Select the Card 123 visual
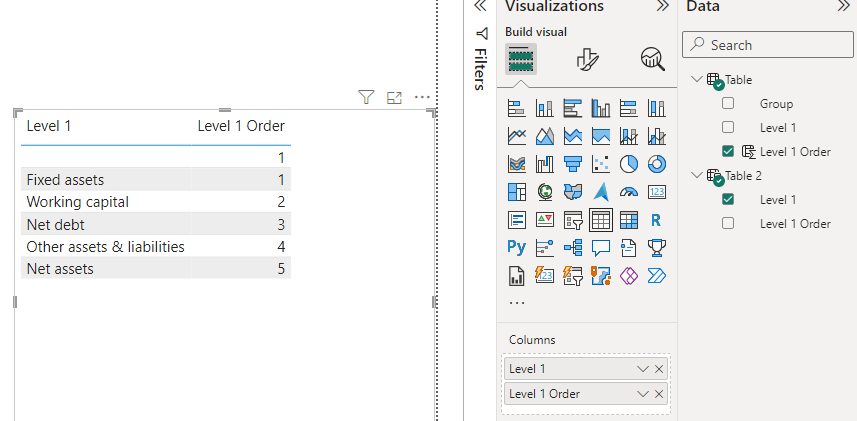857x421 pixels. pos(656,192)
